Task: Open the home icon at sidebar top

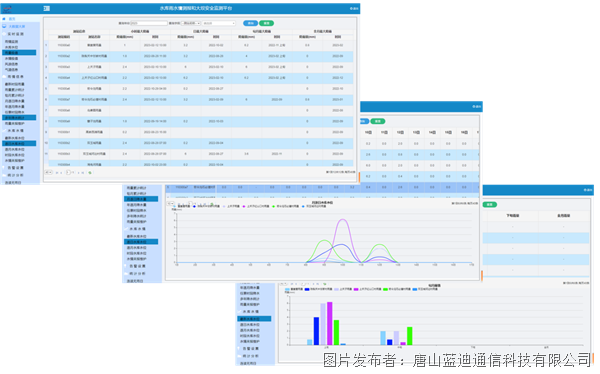Action: (x=4, y=18)
